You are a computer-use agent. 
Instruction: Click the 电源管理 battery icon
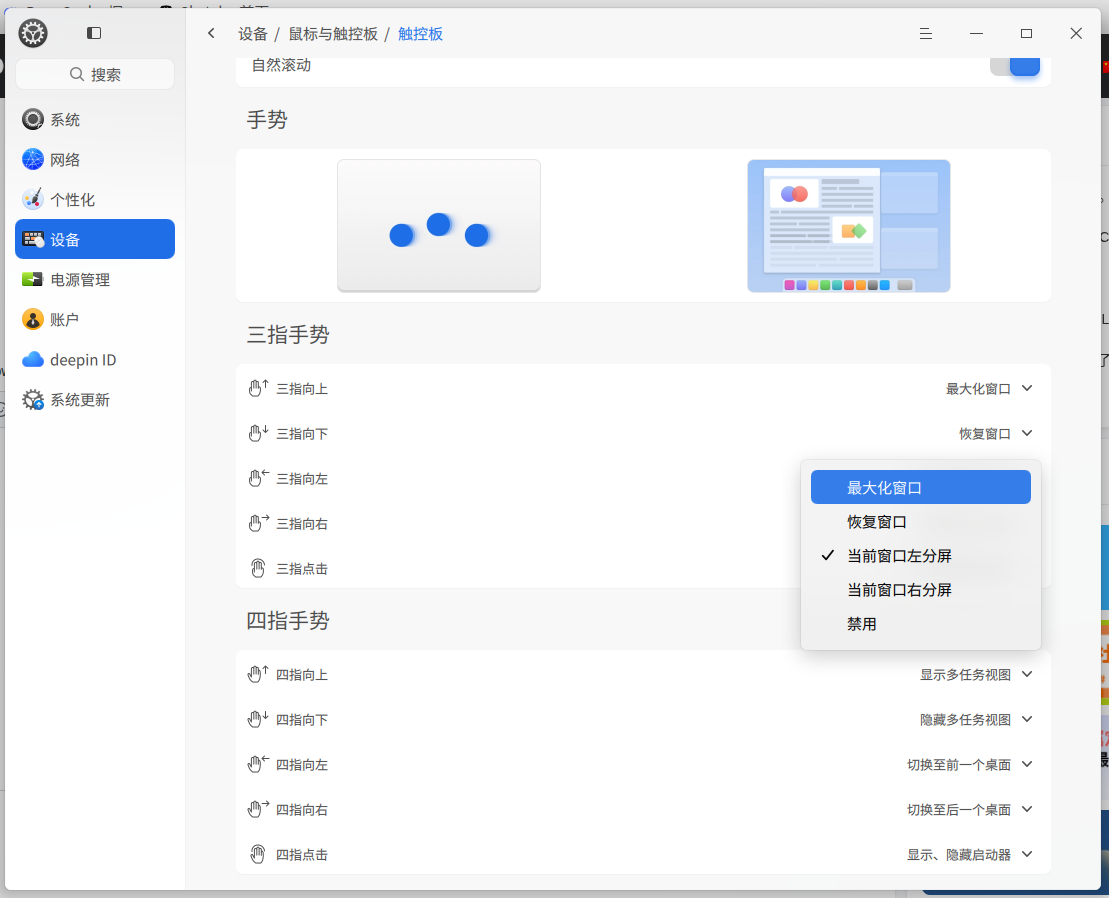click(33, 279)
